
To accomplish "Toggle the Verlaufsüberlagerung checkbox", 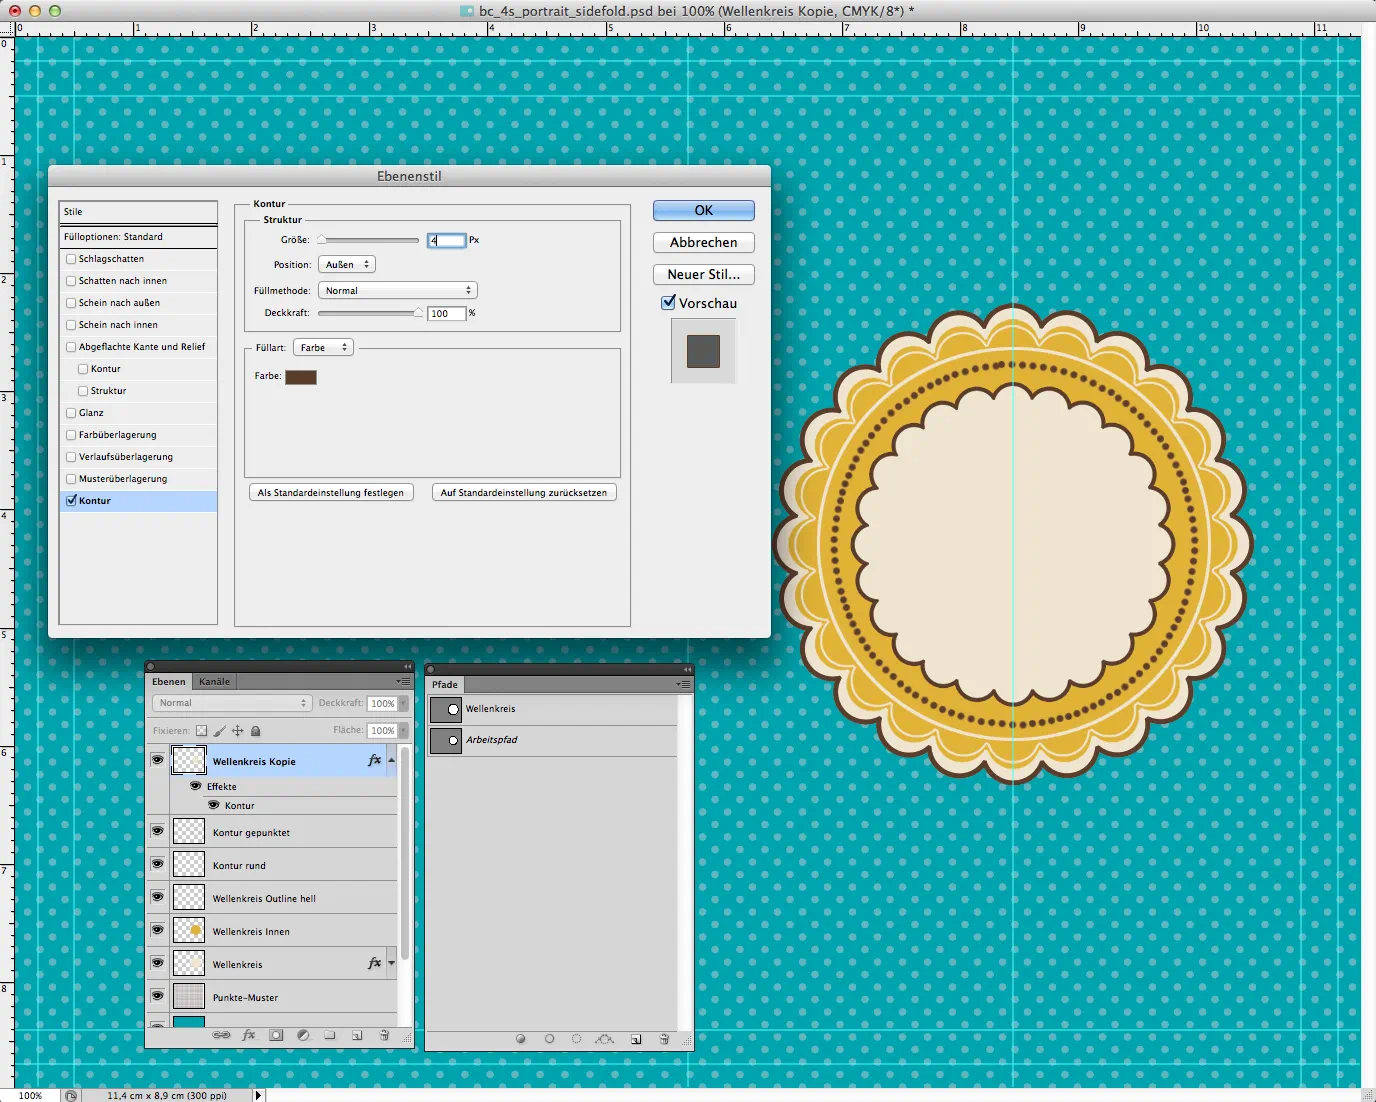I will pyautogui.click(x=71, y=457).
